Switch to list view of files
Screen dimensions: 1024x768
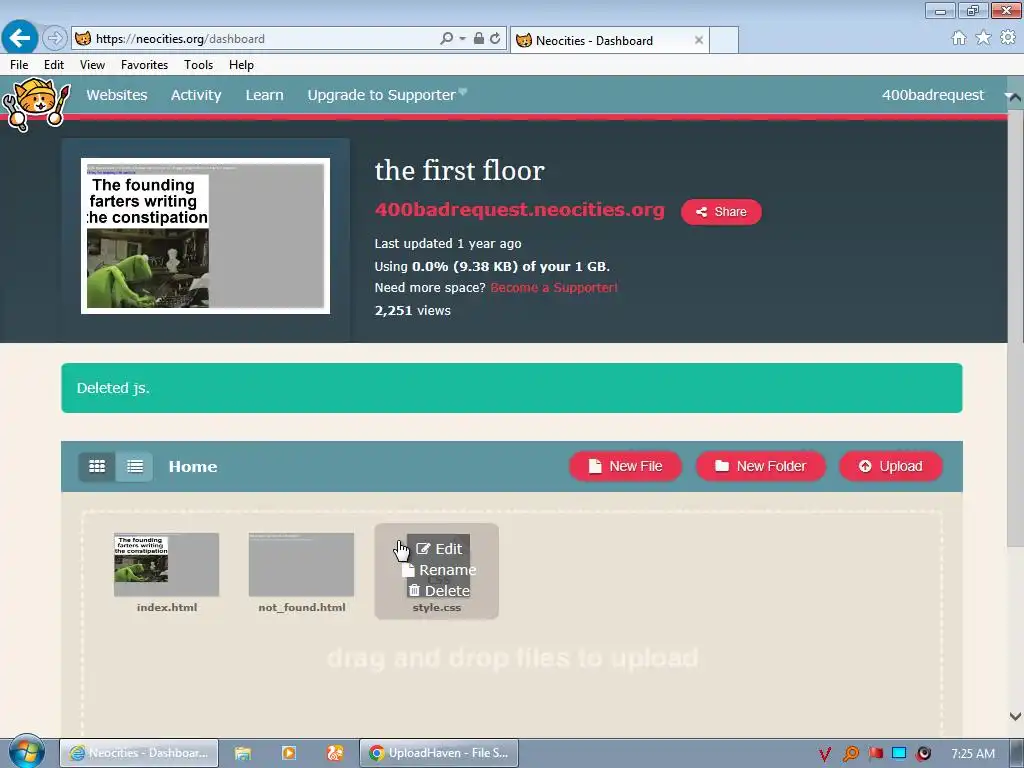135,466
